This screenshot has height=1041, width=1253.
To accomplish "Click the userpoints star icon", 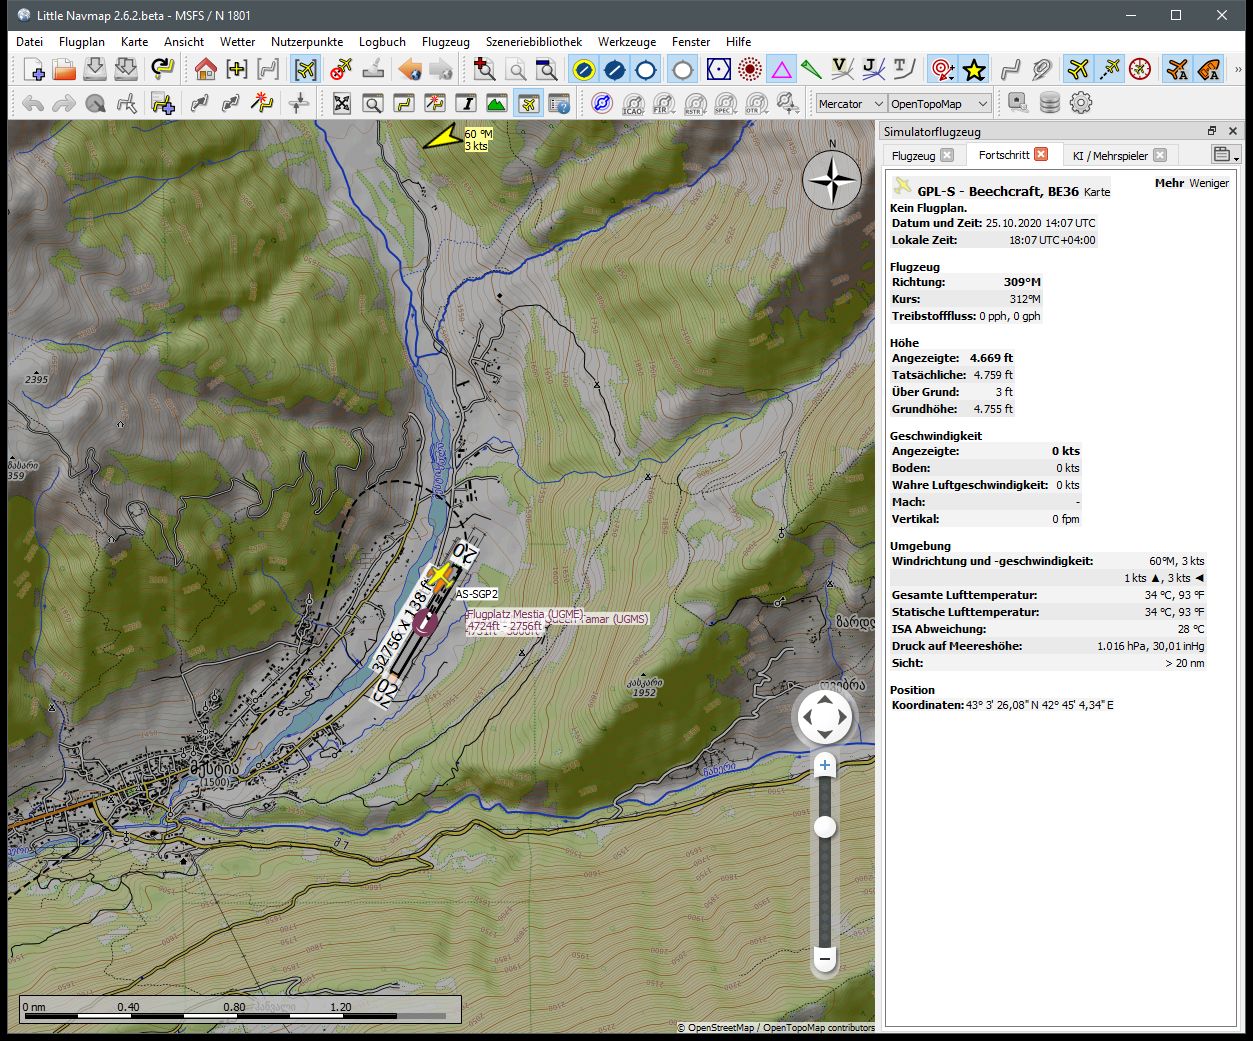I will [974, 69].
